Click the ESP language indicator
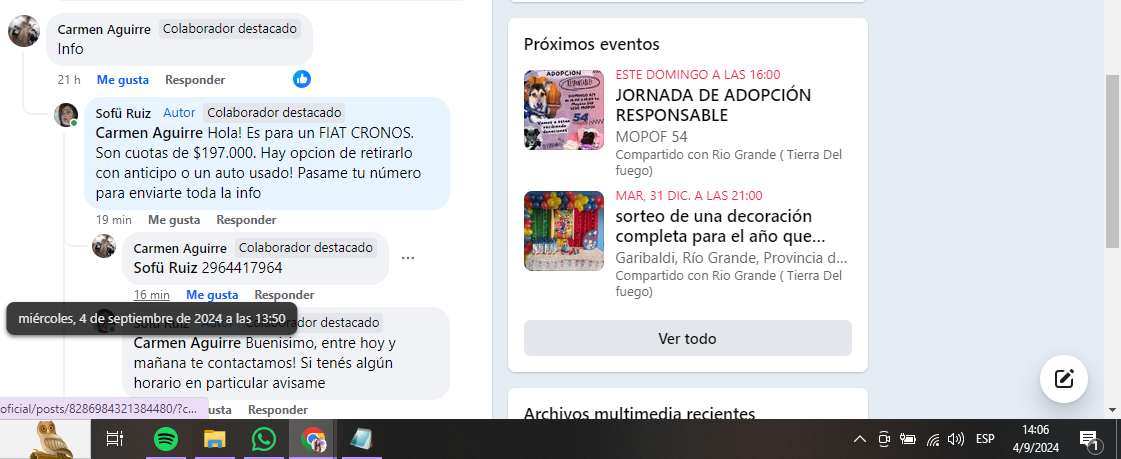1121x459 pixels. 985,439
